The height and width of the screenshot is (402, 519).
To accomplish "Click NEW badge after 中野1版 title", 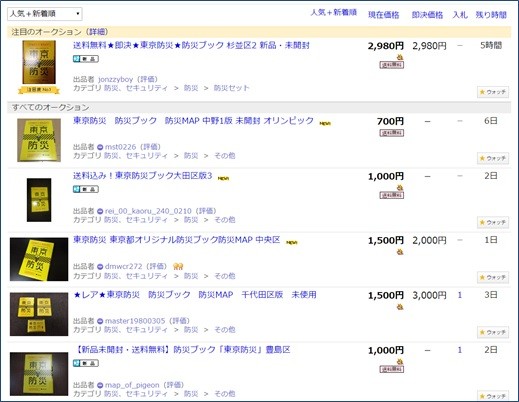I will [x=325, y=124].
